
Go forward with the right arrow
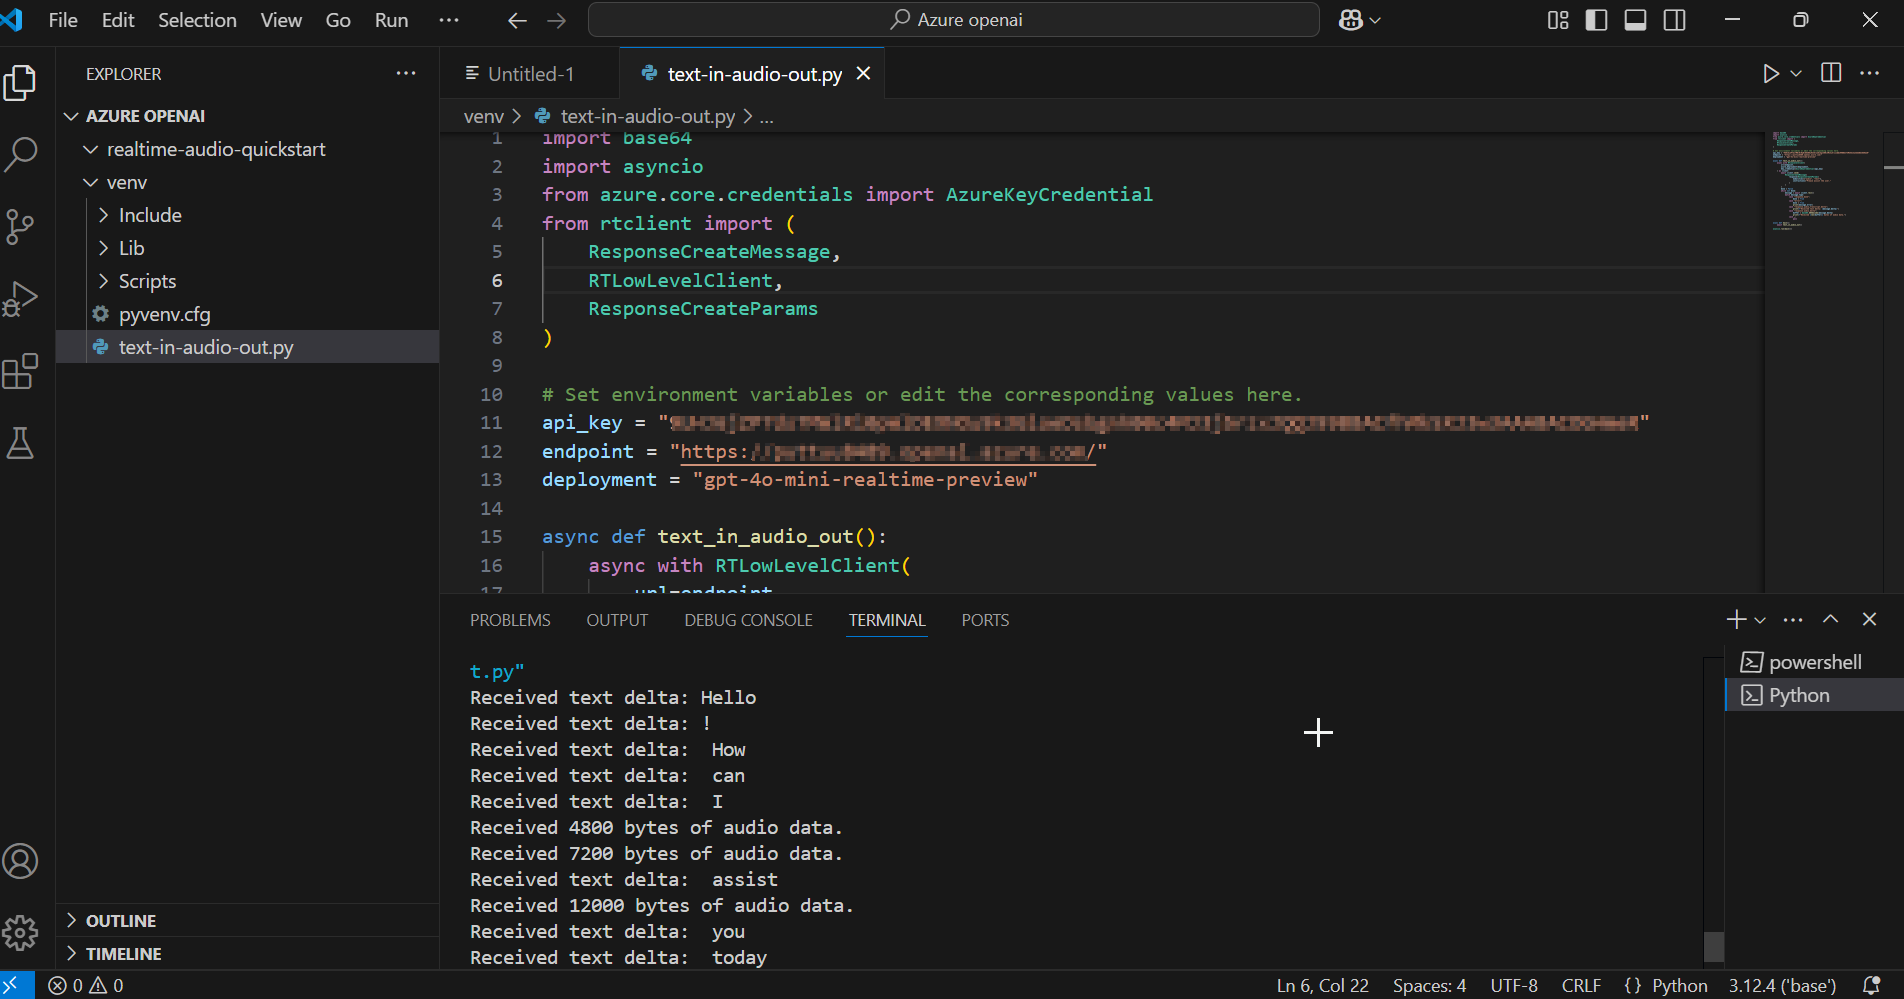tap(557, 20)
